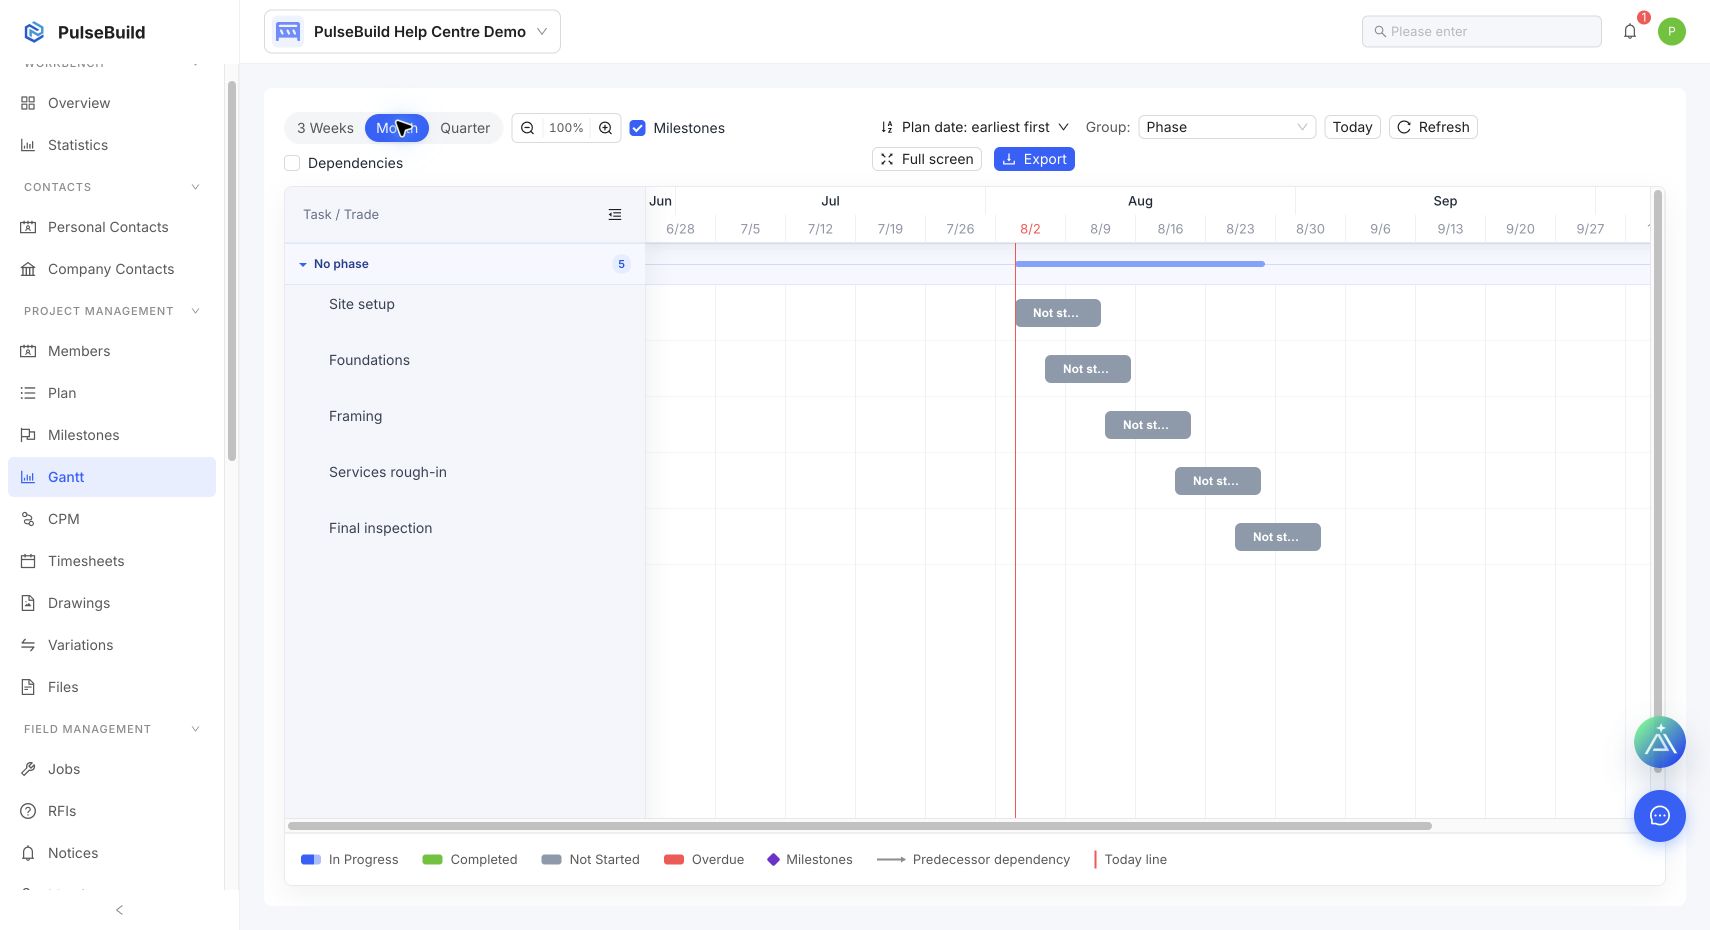Click the search input field
This screenshot has width=1710, height=930.
1482,31
